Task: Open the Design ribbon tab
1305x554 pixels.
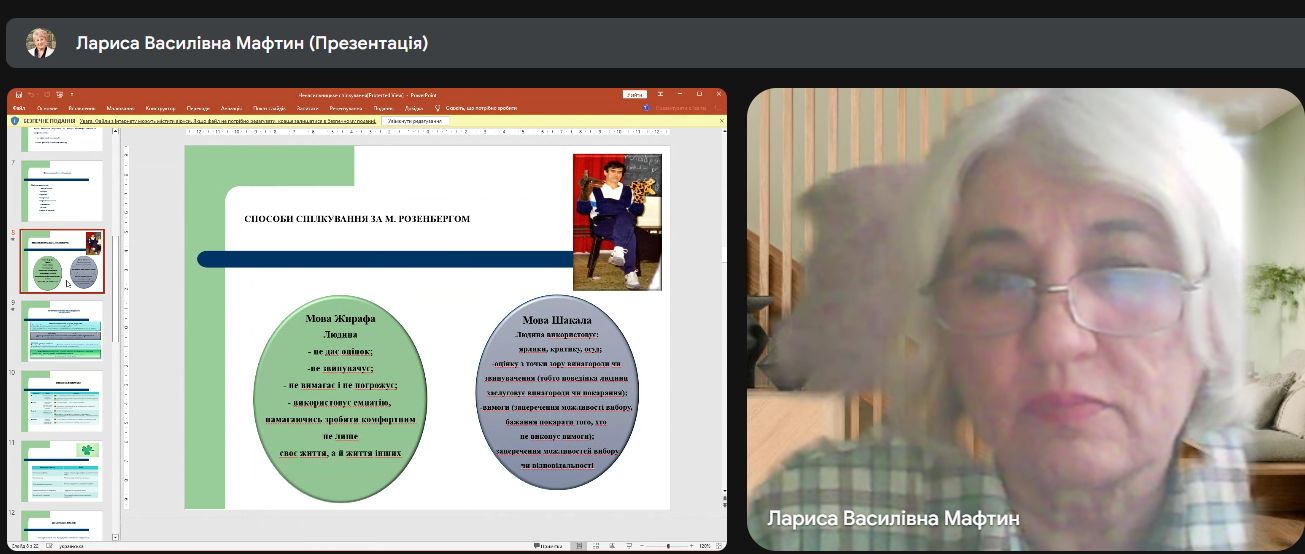Action: tap(160, 108)
